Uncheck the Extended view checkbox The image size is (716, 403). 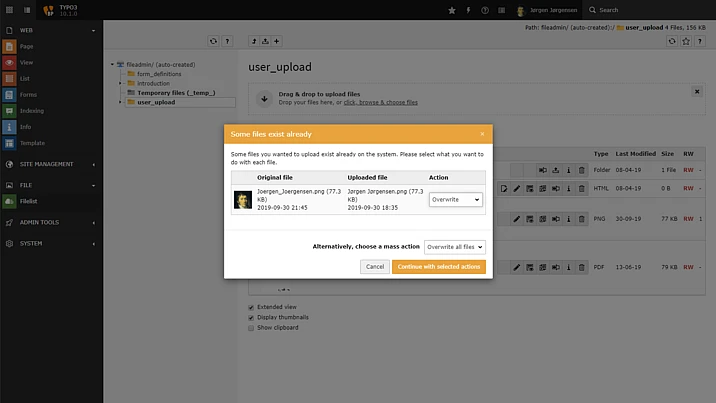(251, 307)
